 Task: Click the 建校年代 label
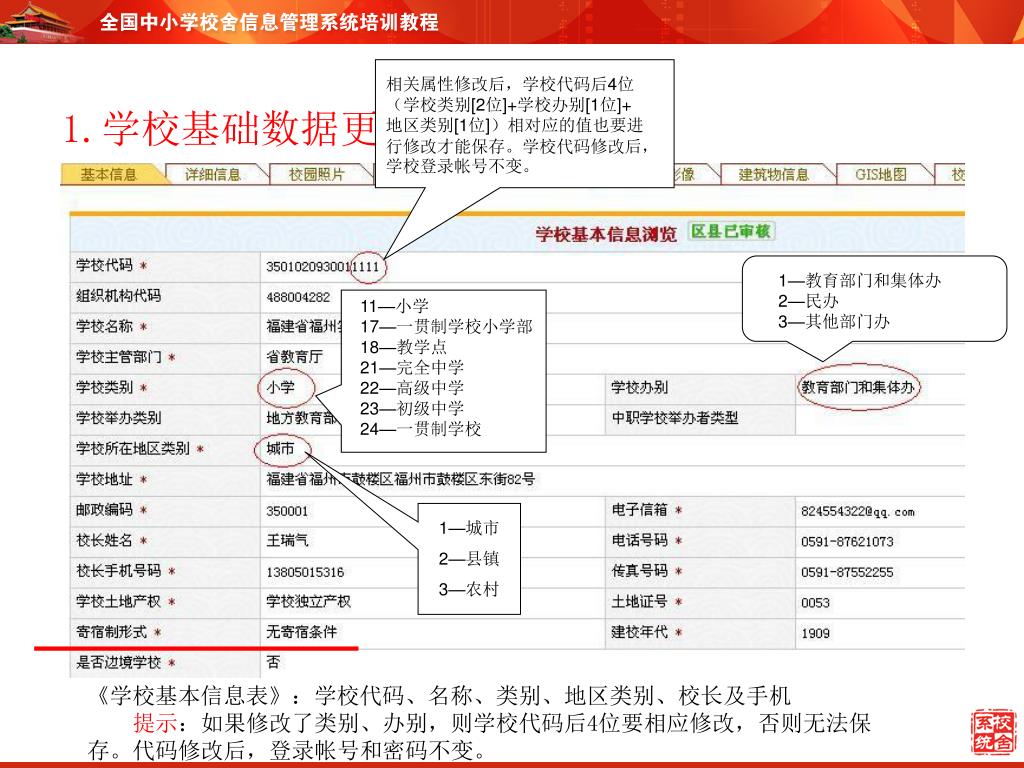tap(639, 632)
